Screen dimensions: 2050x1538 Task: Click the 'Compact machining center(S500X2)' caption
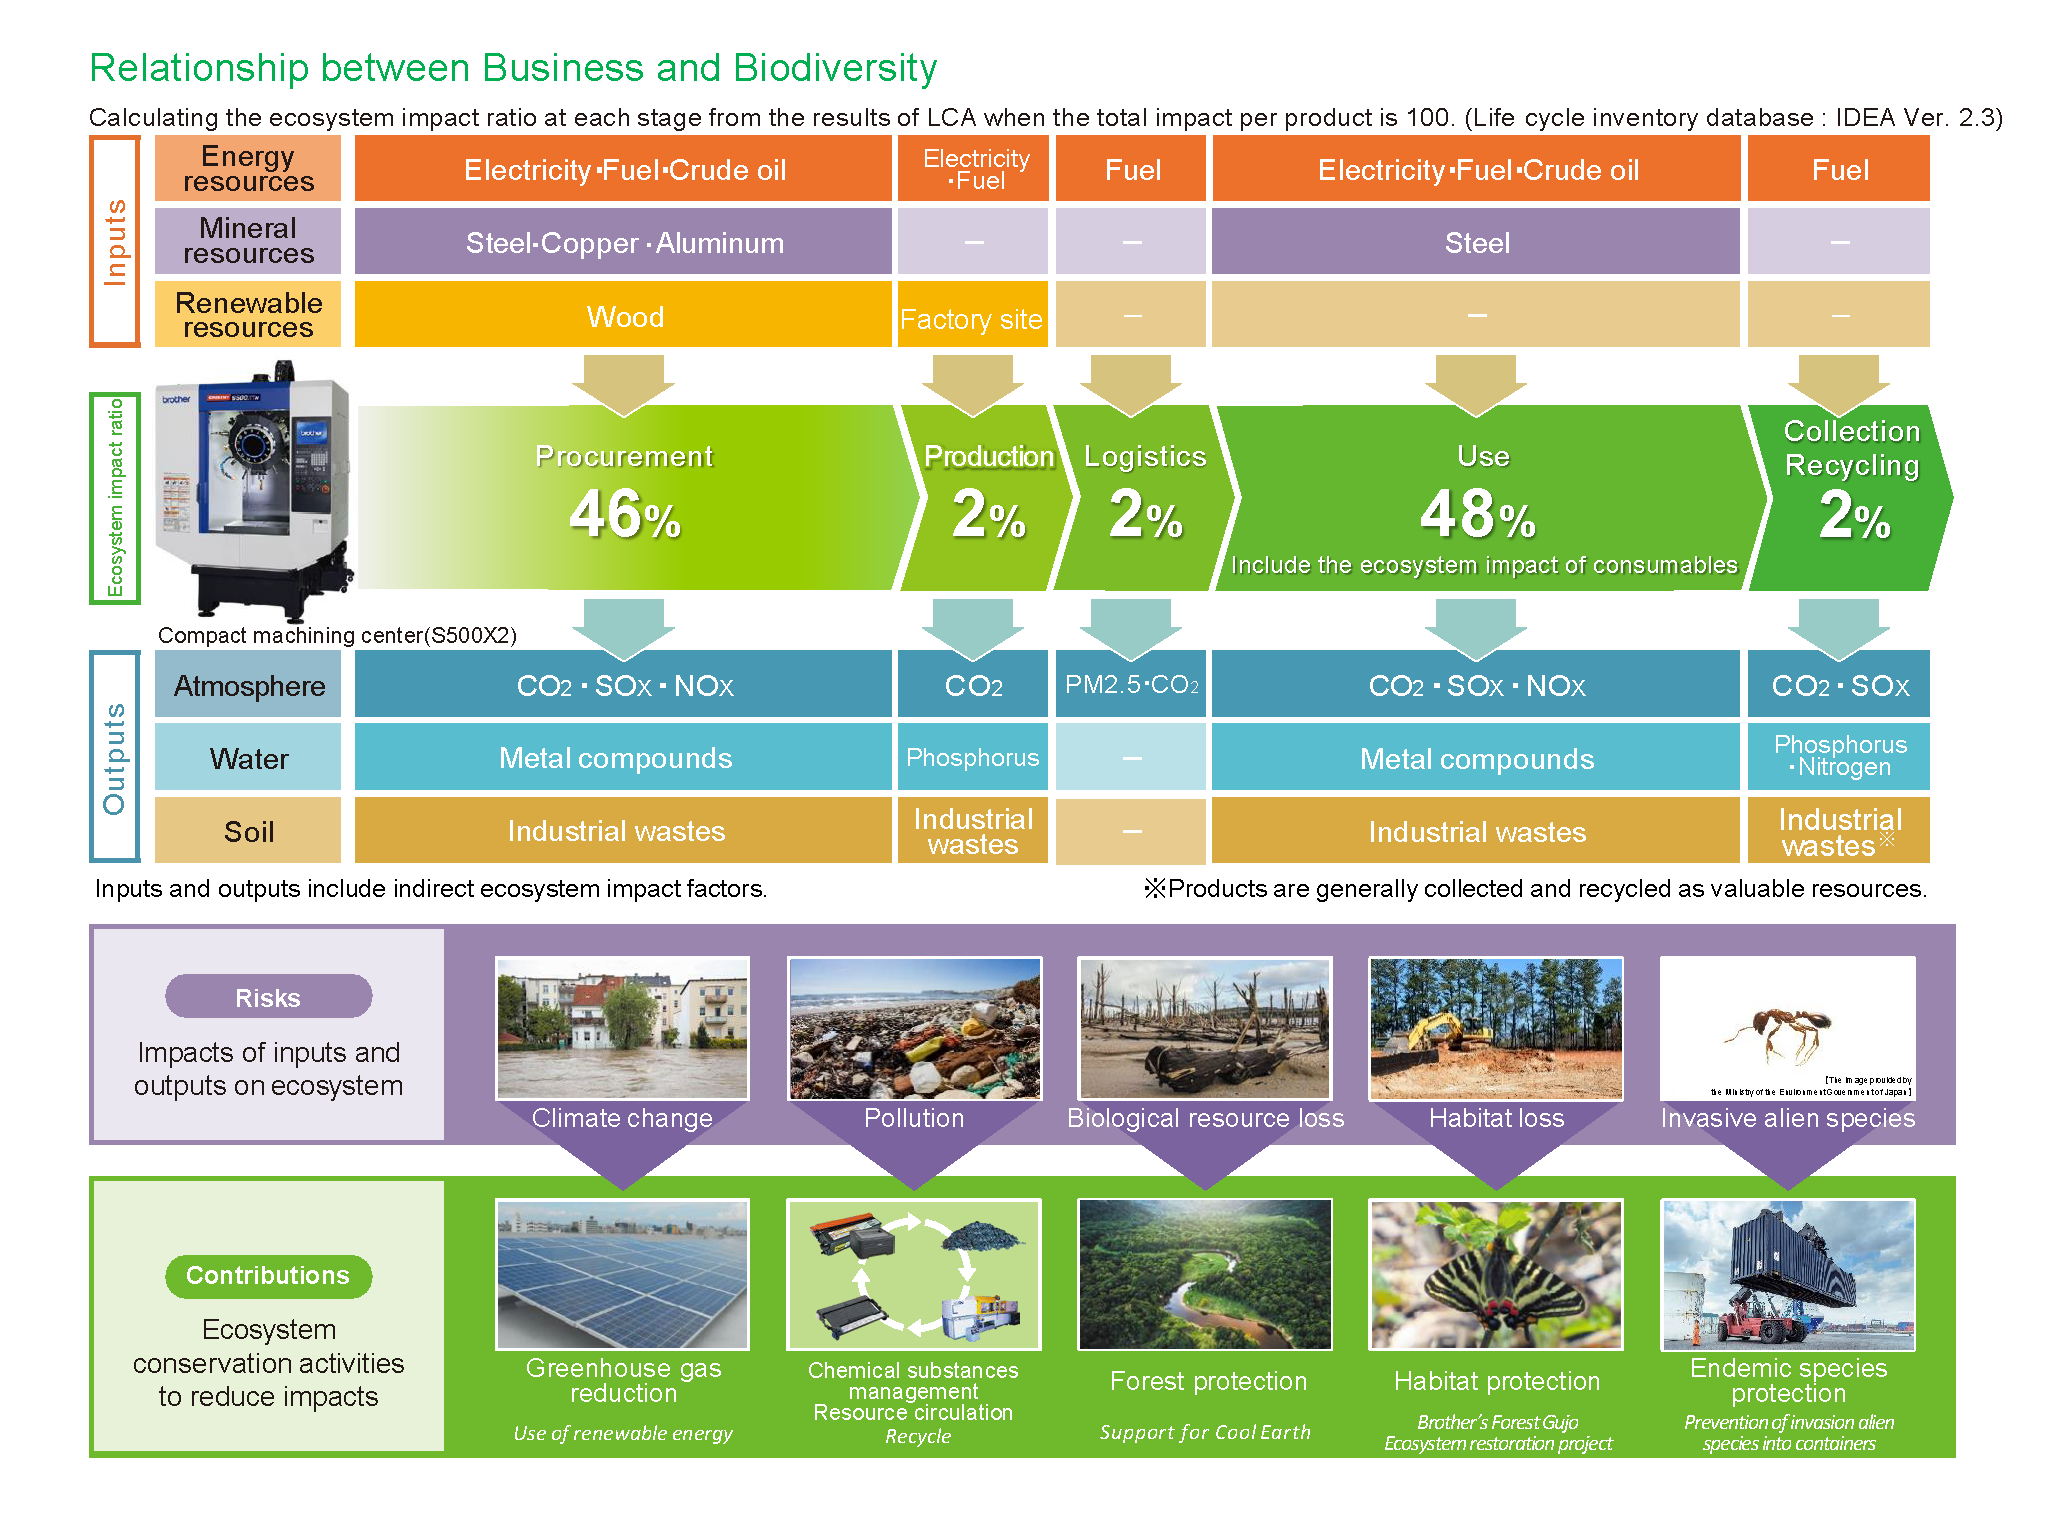(337, 636)
